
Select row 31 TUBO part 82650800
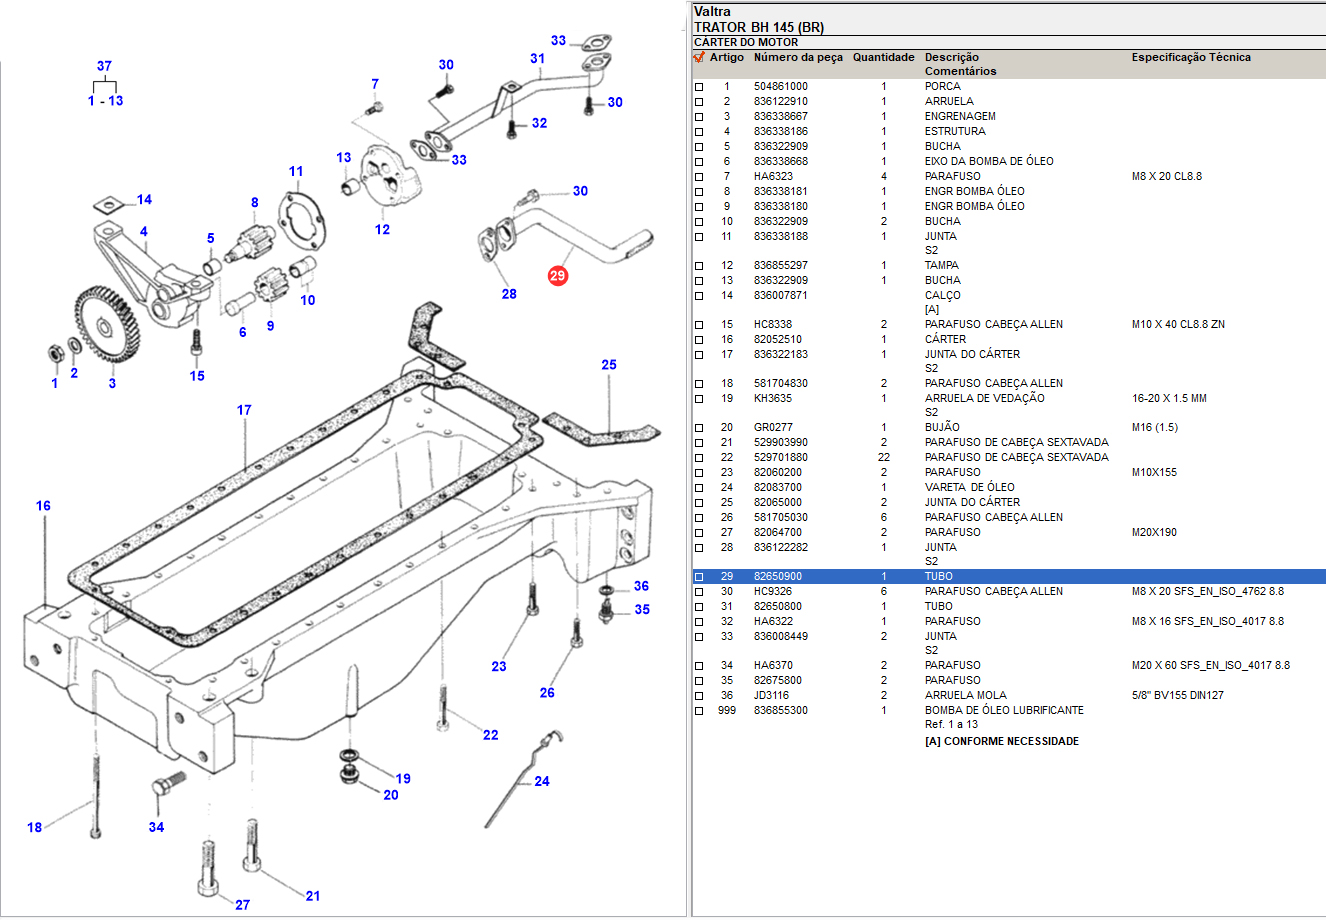click(x=777, y=606)
